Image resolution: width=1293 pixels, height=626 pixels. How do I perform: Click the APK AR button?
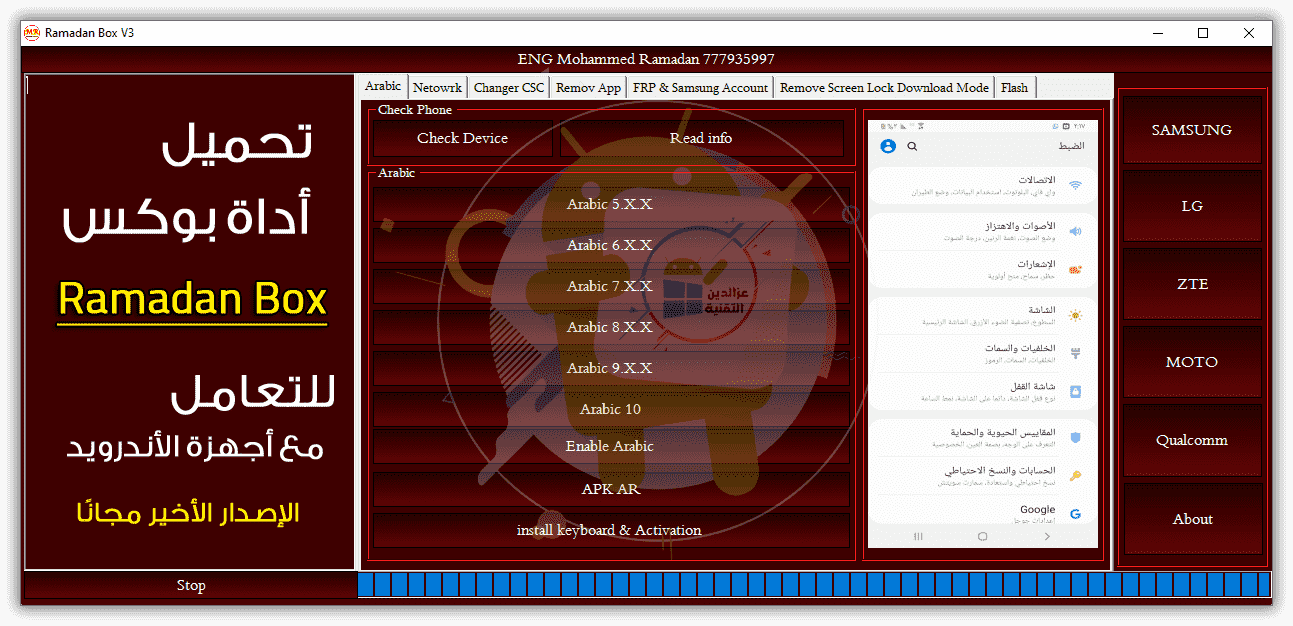coord(610,489)
